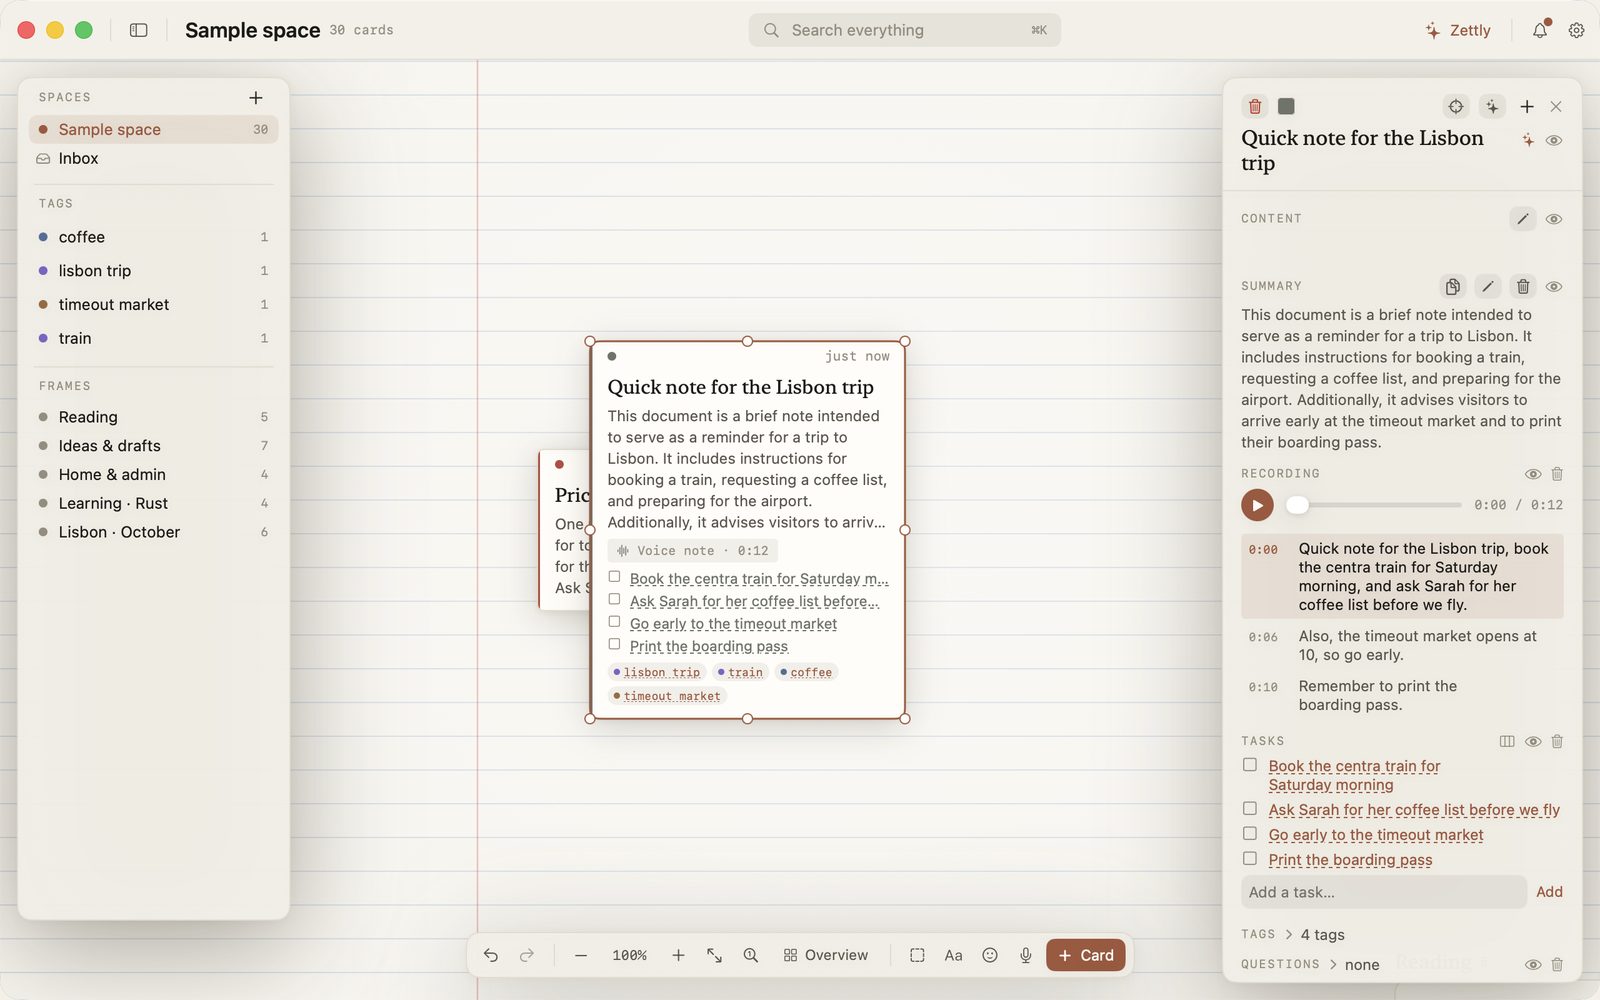Image resolution: width=1600 pixels, height=1000 pixels.
Task: Check 'Go early to the timeout market' on card
Action: tap(614, 622)
